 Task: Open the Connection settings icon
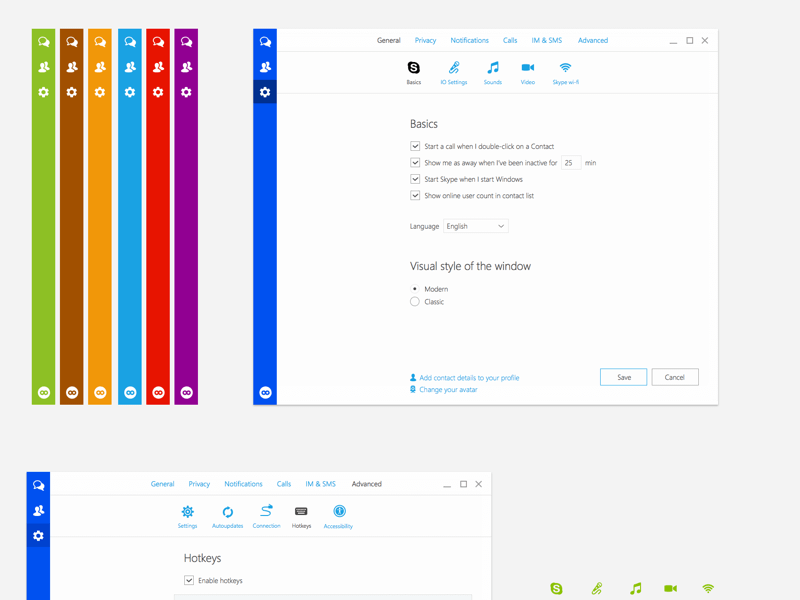[x=266, y=512]
